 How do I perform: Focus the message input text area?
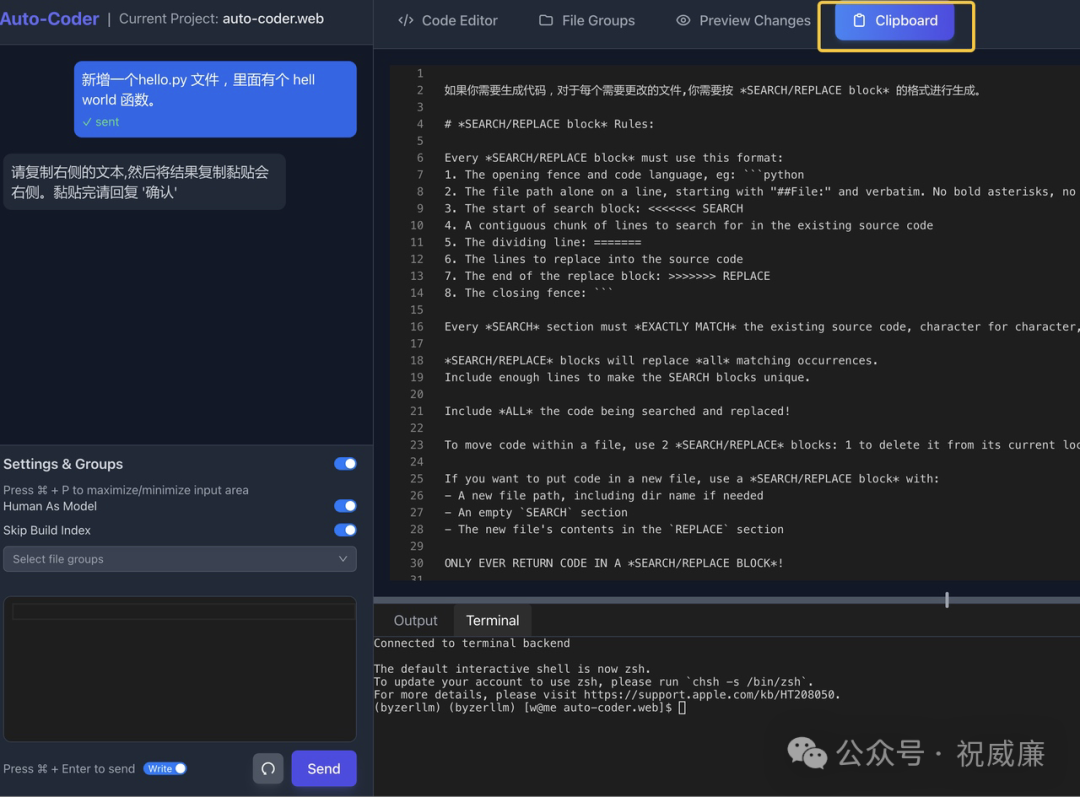pos(180,668)
